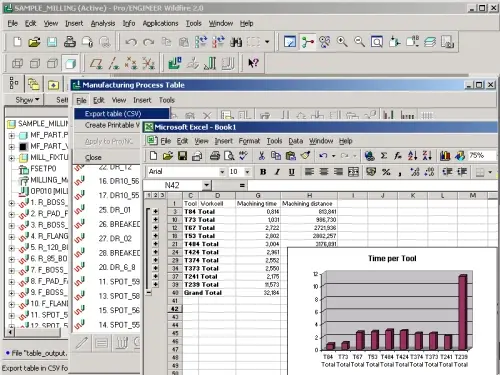Click the Percent Style icon in Excel
Screen dimensions: 500x375
tap(386, 172)
